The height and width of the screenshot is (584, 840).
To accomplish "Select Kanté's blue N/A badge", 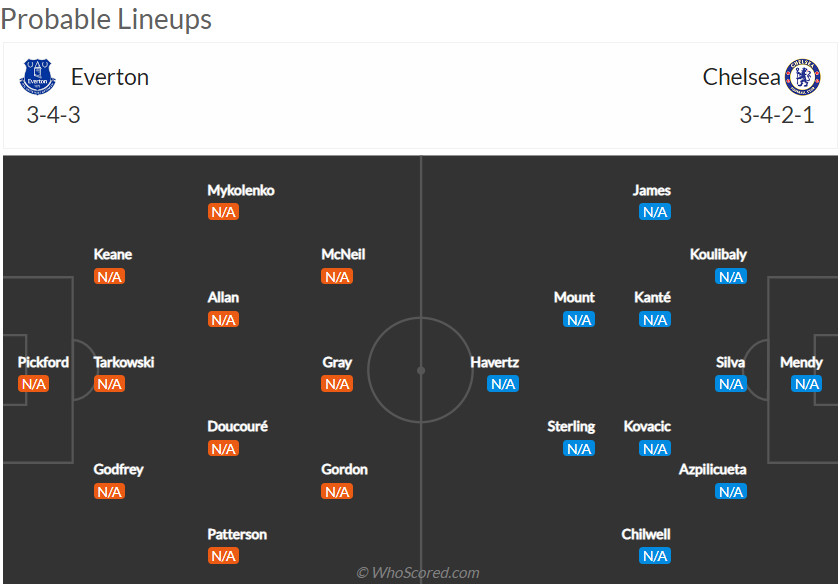I will click(655, 319).
